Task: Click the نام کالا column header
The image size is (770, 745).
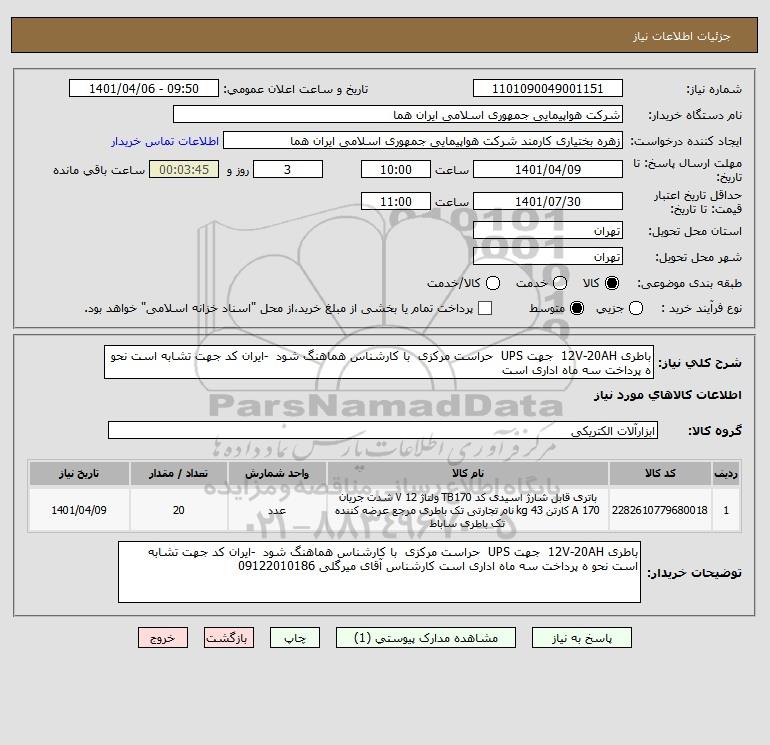Action: coord(468,473)
